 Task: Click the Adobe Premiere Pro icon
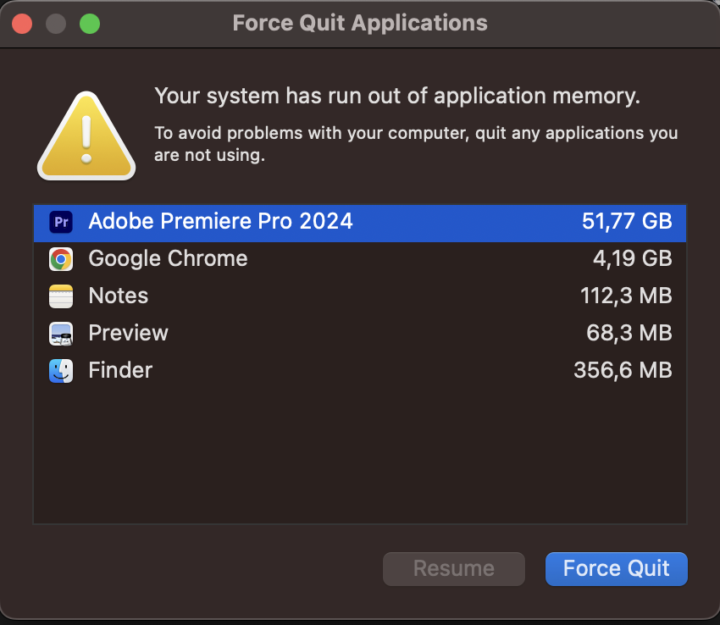point(61,222)
